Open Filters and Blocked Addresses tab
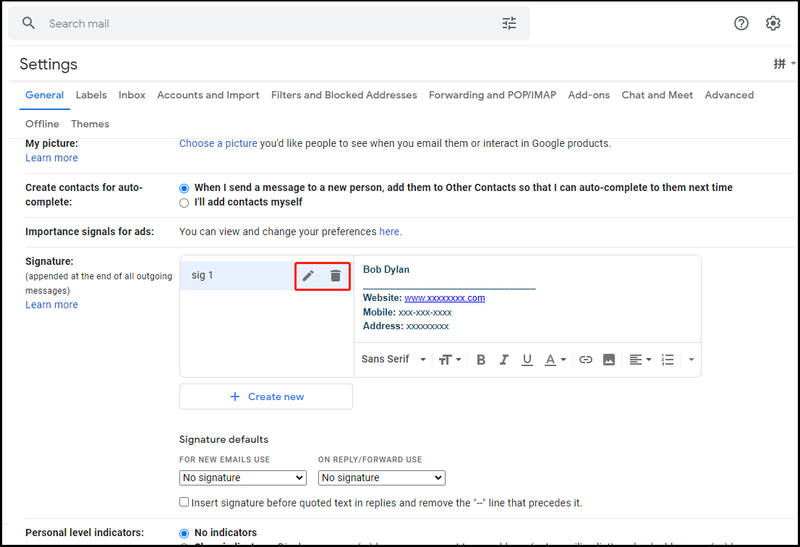The height and width of the screenshot is (547, 800). pos(344,95)
